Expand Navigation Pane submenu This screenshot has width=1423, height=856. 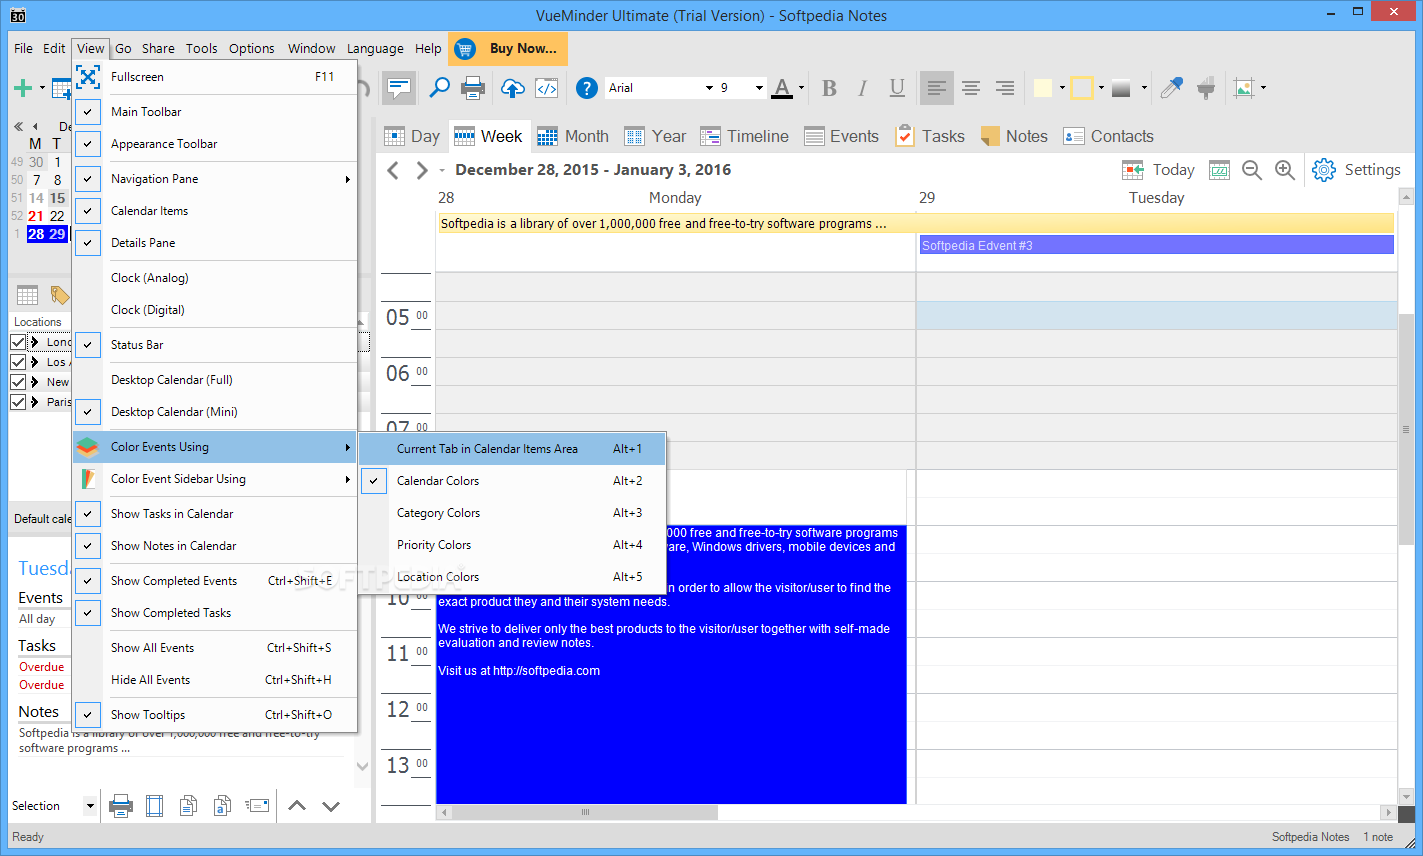pos(348,179)
